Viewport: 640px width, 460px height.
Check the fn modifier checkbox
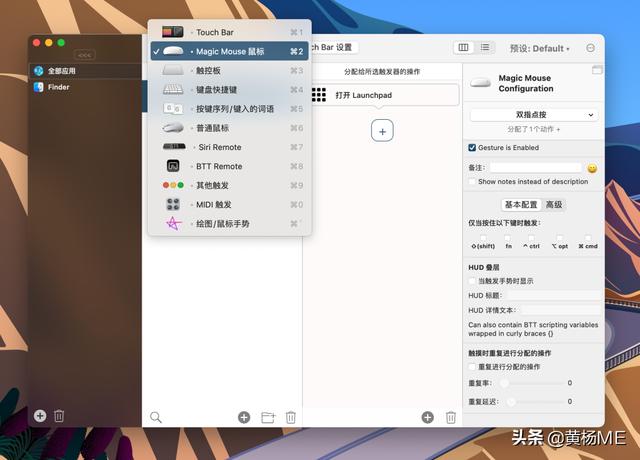507,238
